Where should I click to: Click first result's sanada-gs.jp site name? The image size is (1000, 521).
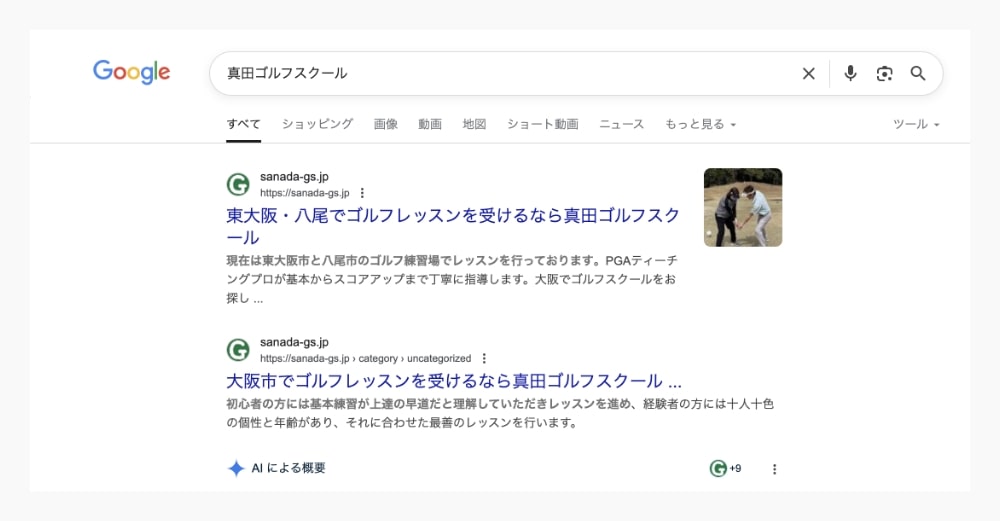point(295,177)
